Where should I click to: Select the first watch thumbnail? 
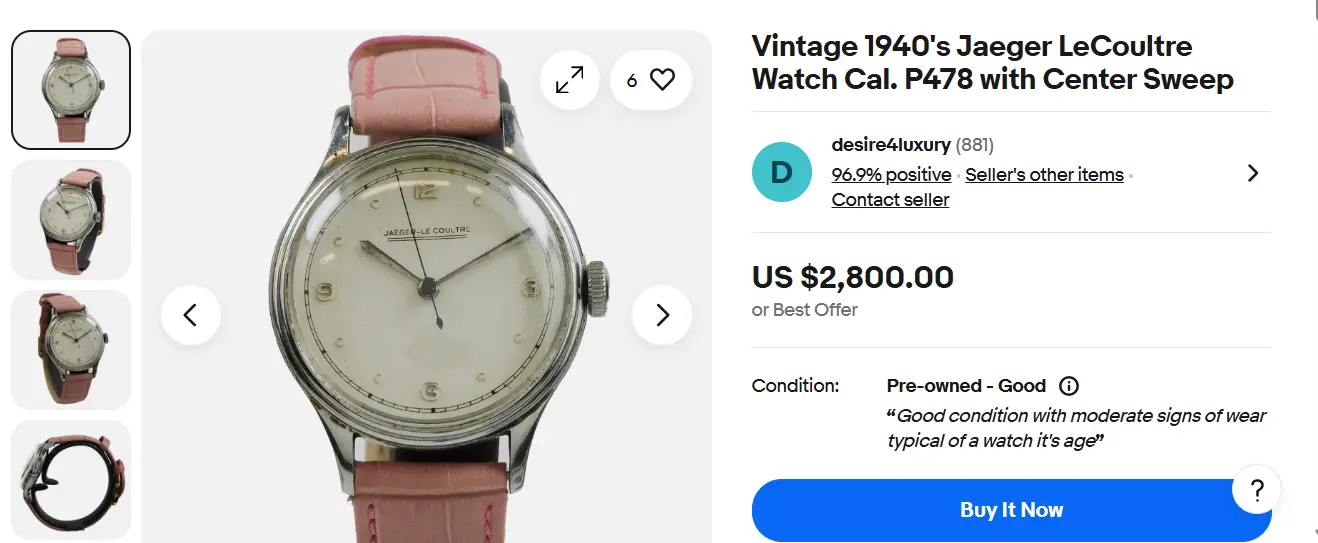(71, 90)
